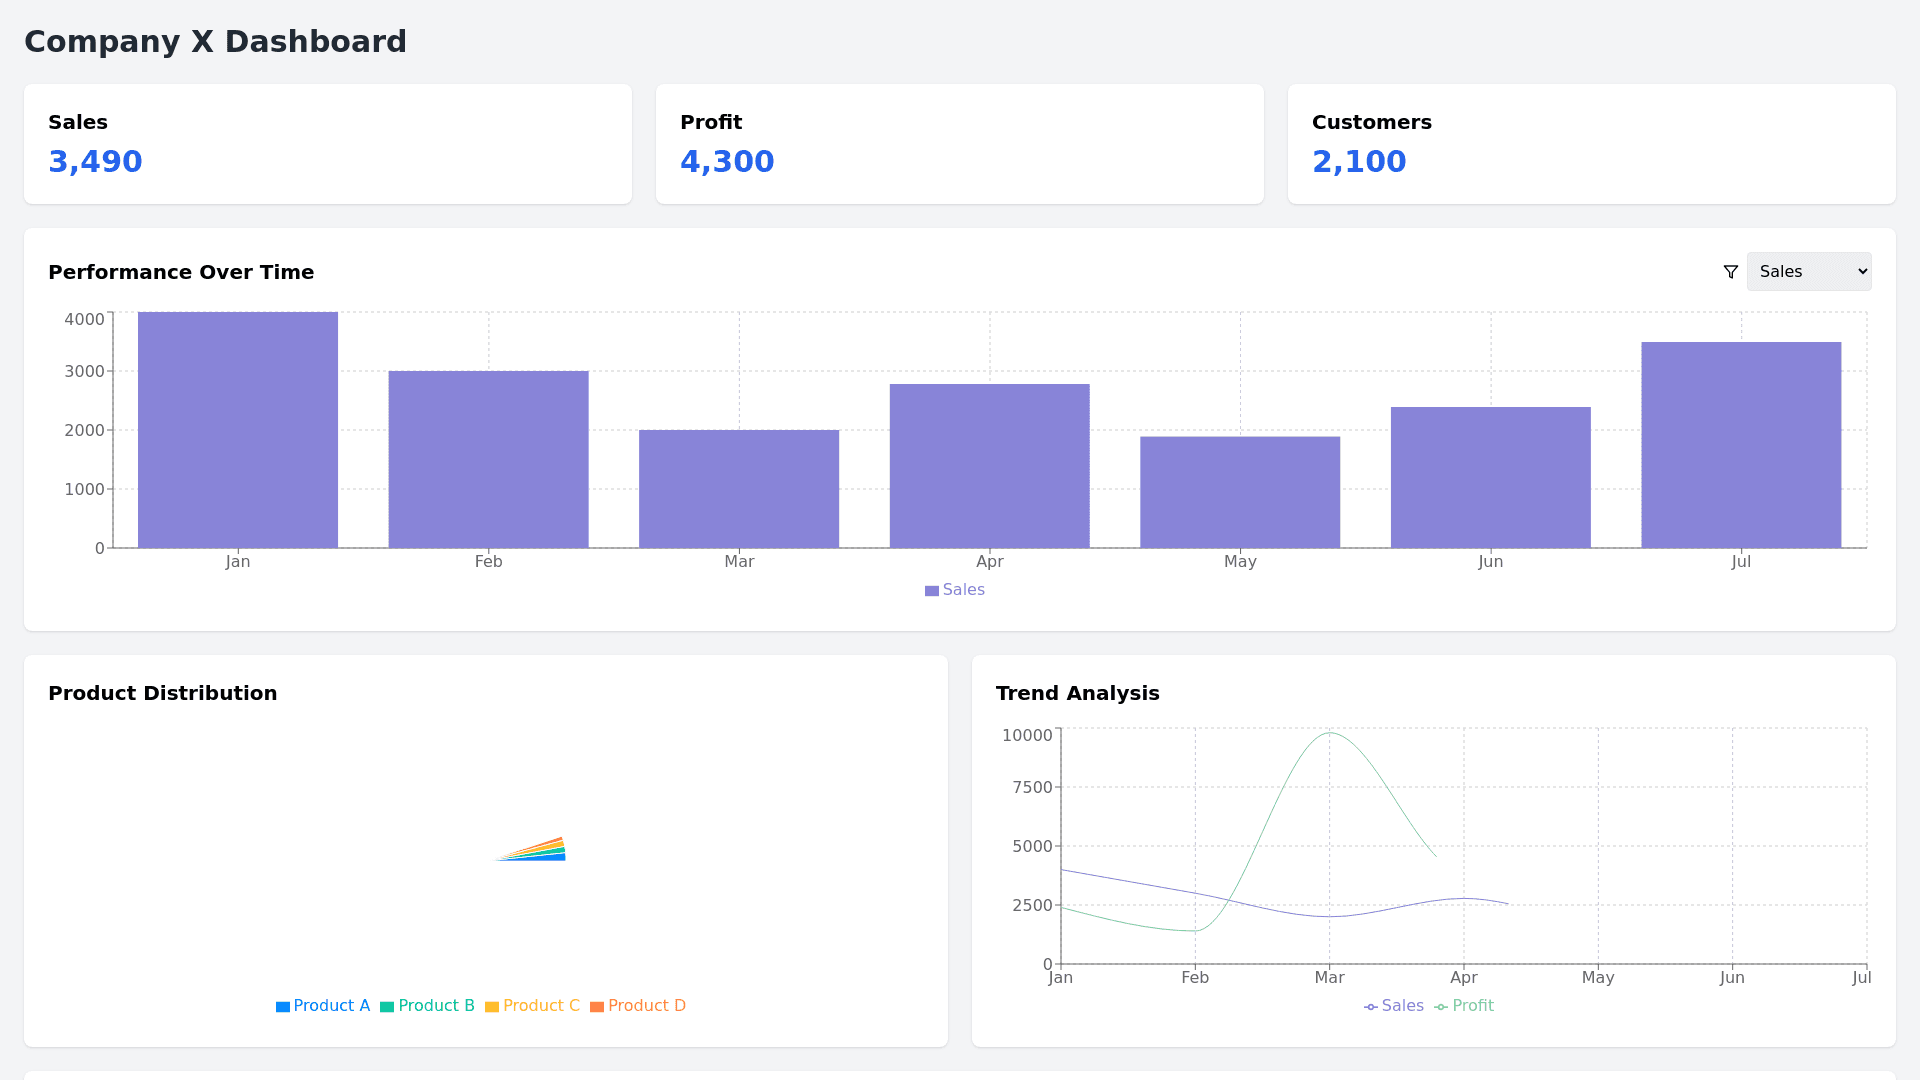
Task: Toggle the Sales legend in bar chart
Action: (955, 590)
